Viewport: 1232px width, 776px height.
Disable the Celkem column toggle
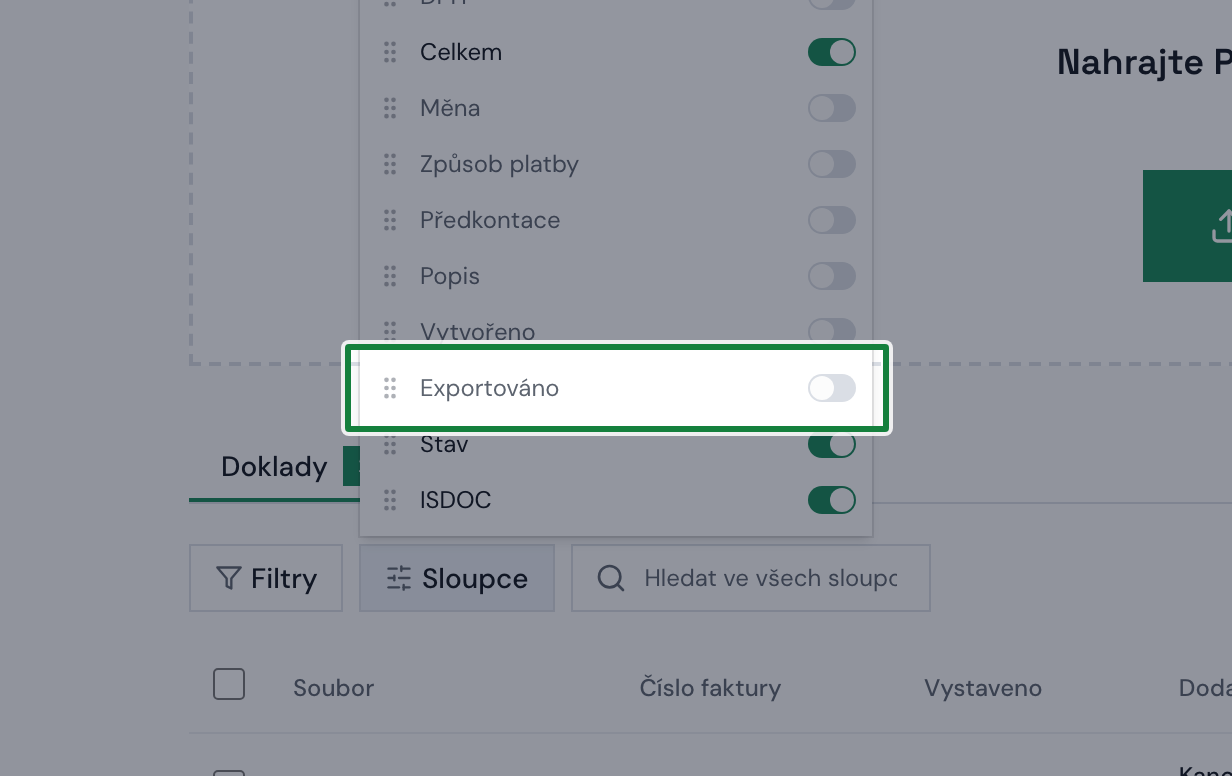(832, 52)
